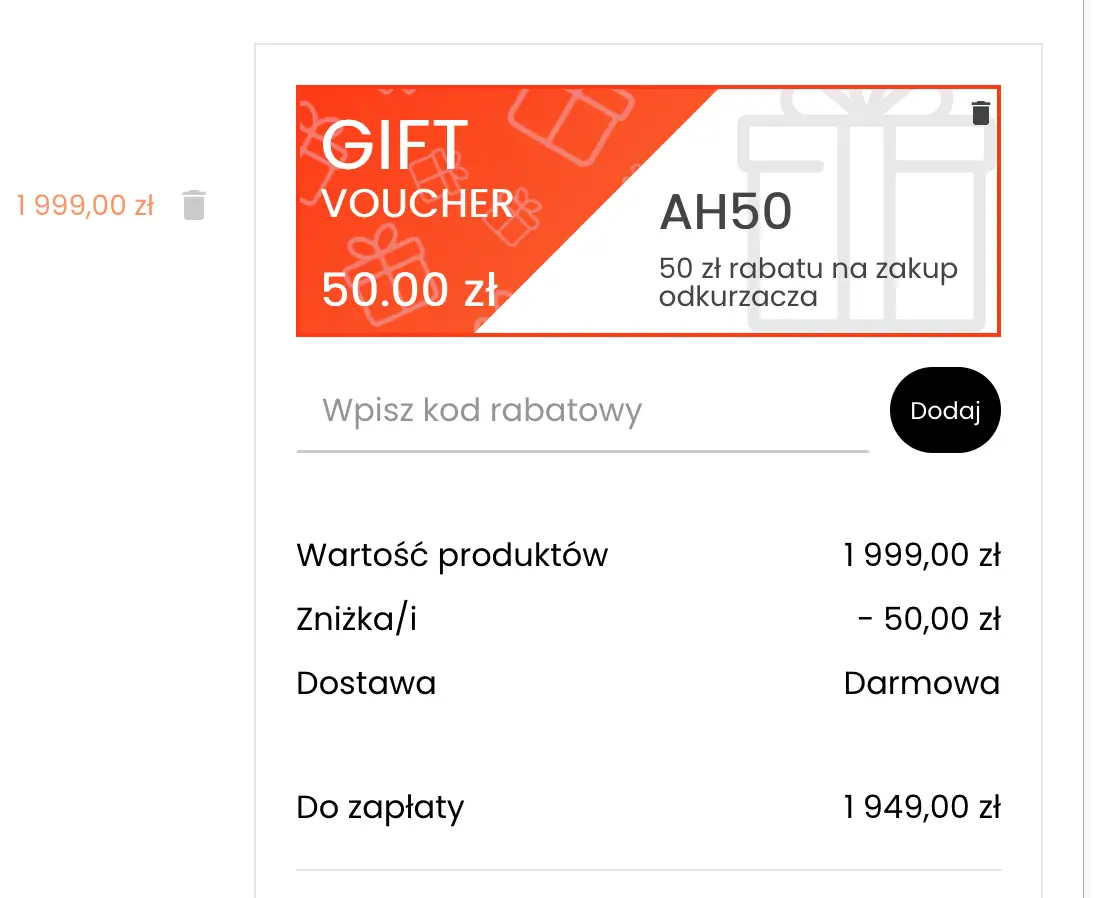Click the bin icon beside the cart item price

click(192, 205)
